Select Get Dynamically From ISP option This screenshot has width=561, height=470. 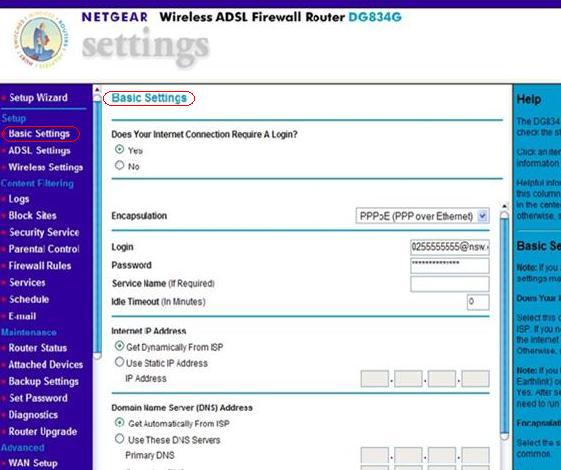[119, 346]
